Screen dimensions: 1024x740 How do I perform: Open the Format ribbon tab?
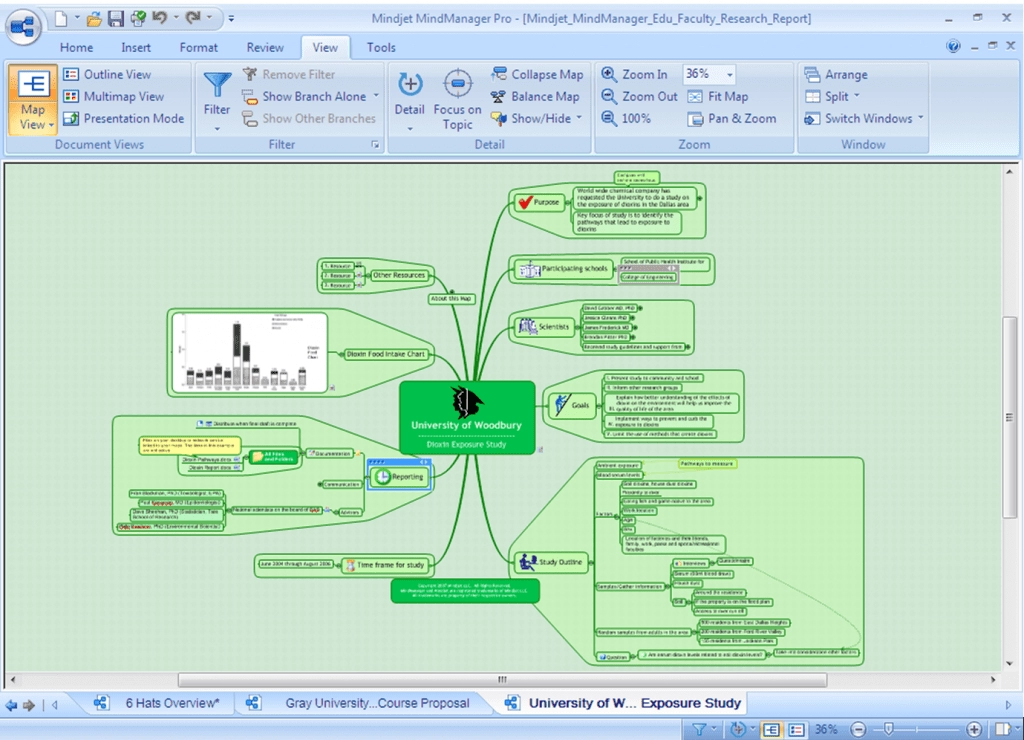coord(199,48)
